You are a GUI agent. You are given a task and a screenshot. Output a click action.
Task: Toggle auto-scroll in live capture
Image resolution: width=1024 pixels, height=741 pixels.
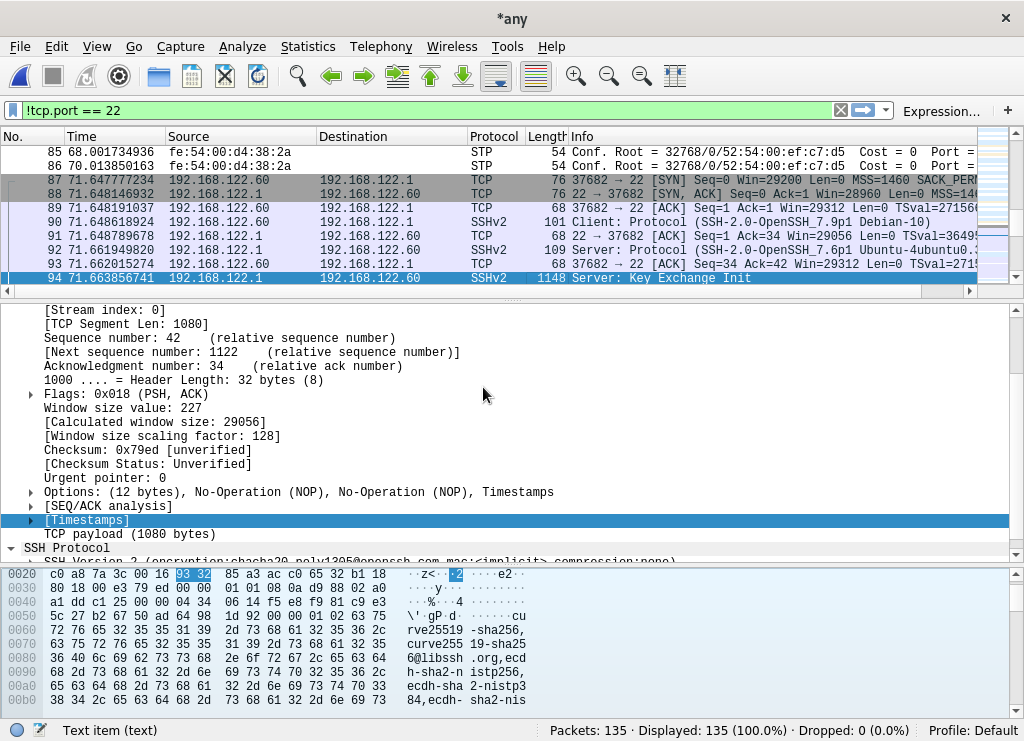(495, 76)
